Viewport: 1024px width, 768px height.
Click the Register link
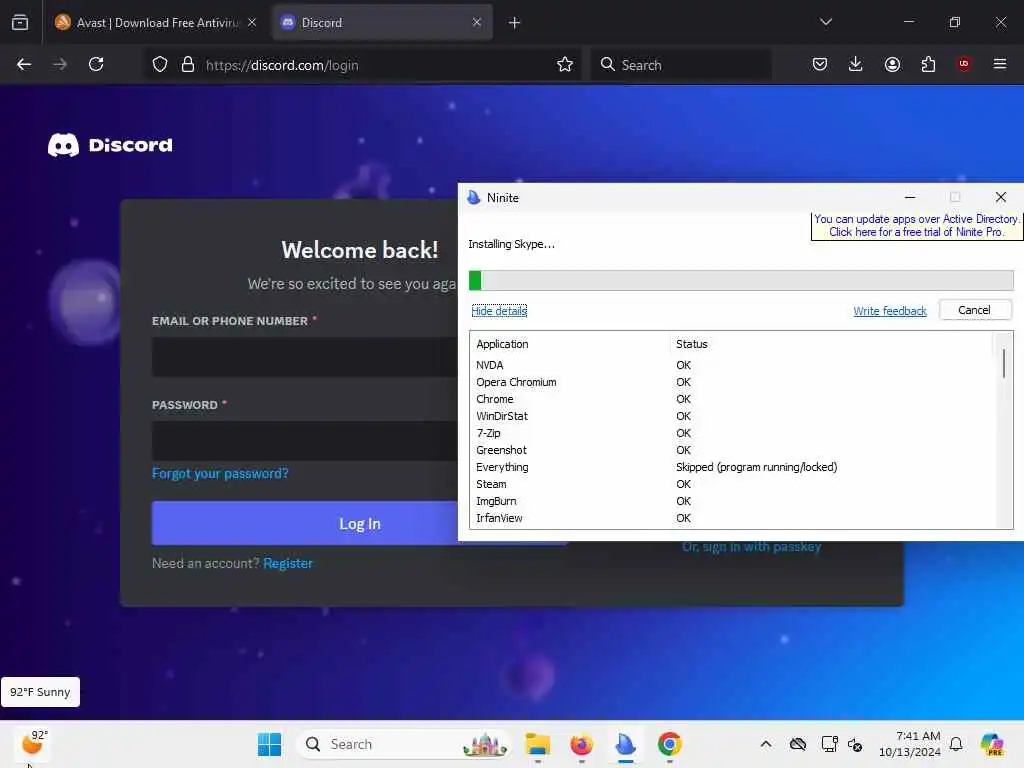pos(288,564)
